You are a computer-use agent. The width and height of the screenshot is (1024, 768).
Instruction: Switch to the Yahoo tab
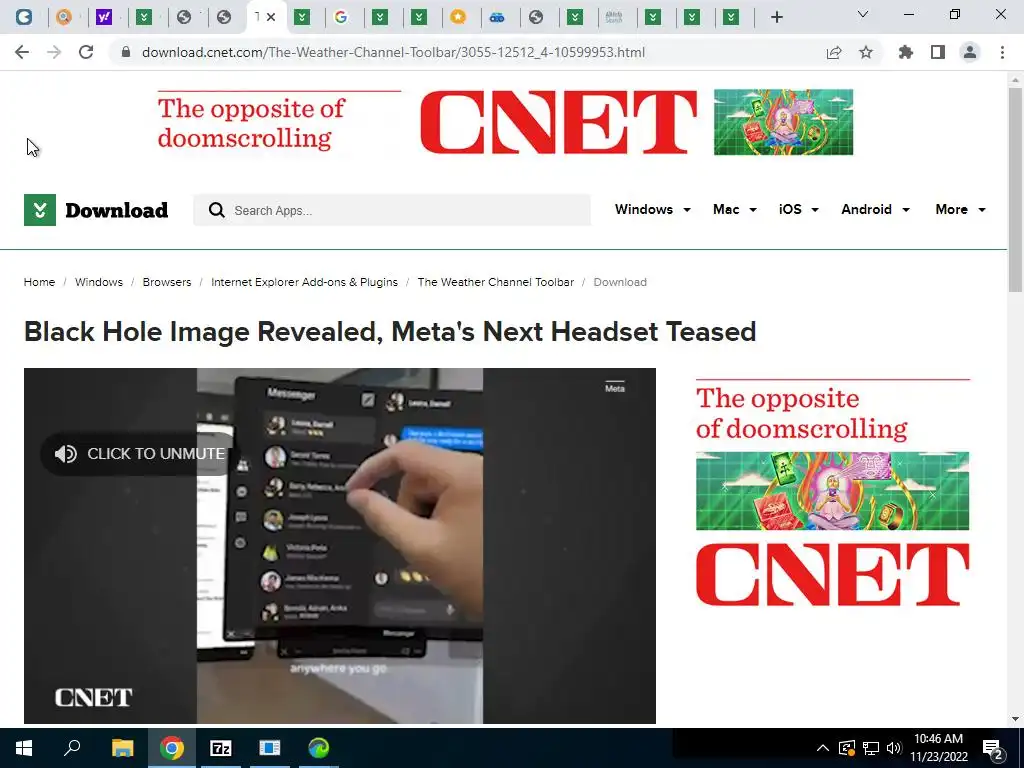pyautogui.click(x=104, y=17)
